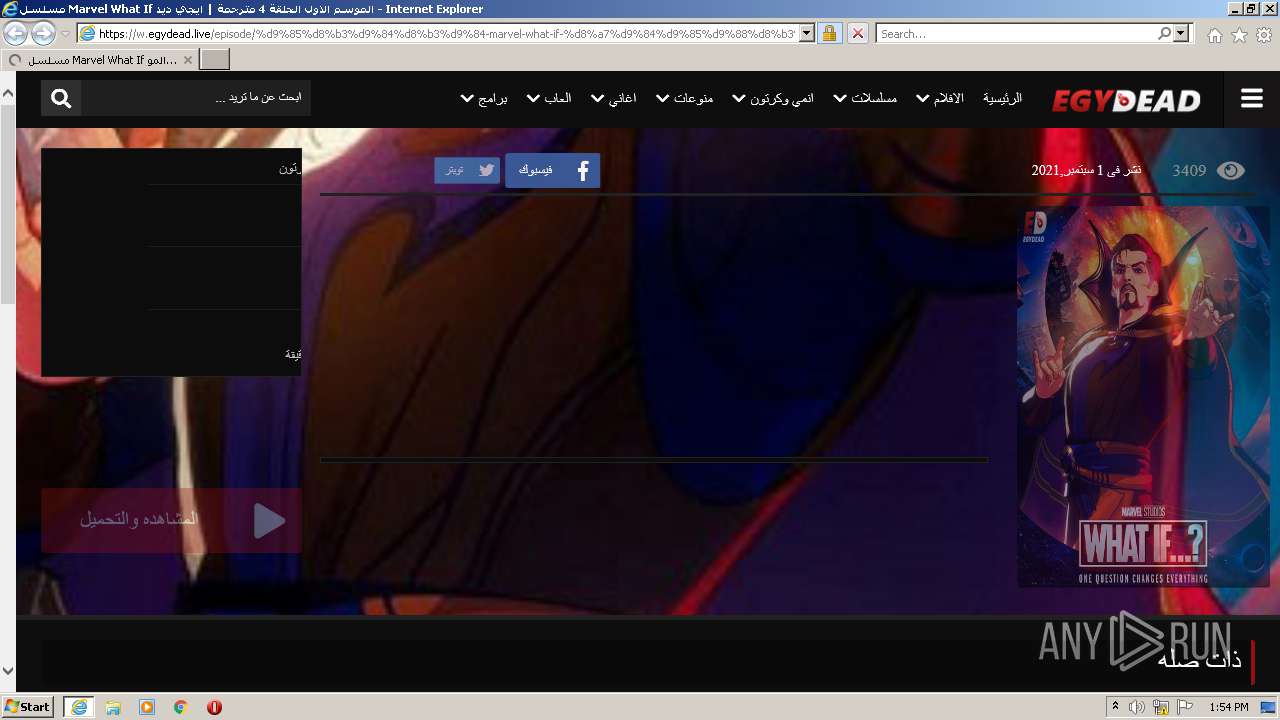Screen dimensions: 1280x720
Task: Open the address bar autocomplete dropdown
Action: 806,33
